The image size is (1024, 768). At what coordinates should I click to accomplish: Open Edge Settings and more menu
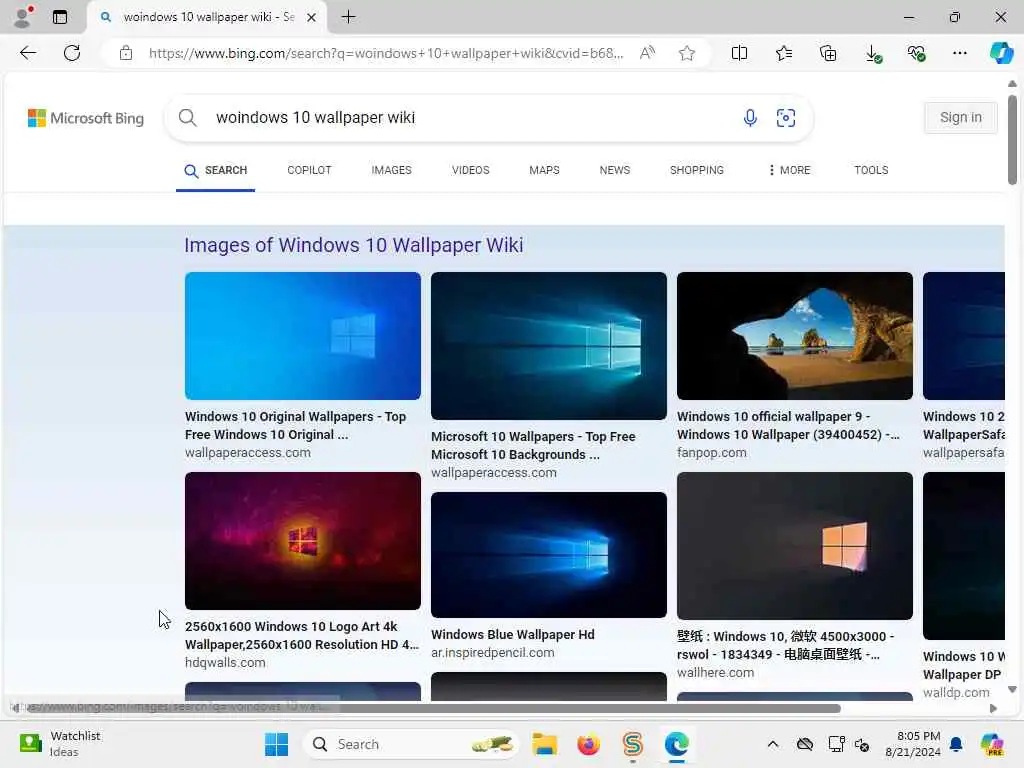coord(959,53)
